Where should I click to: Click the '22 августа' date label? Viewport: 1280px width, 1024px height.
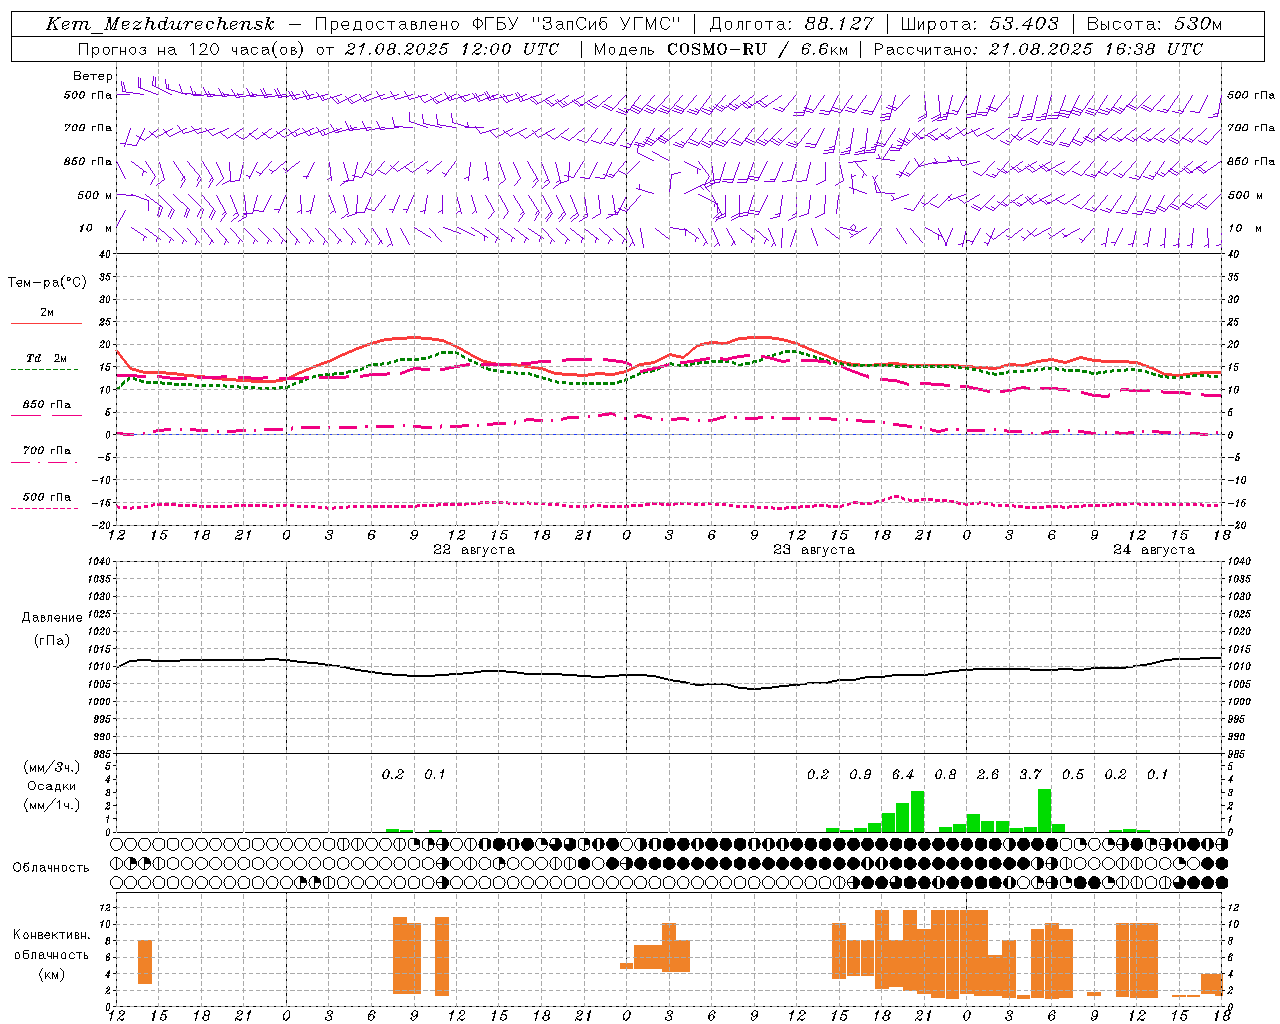coord(474,550)
